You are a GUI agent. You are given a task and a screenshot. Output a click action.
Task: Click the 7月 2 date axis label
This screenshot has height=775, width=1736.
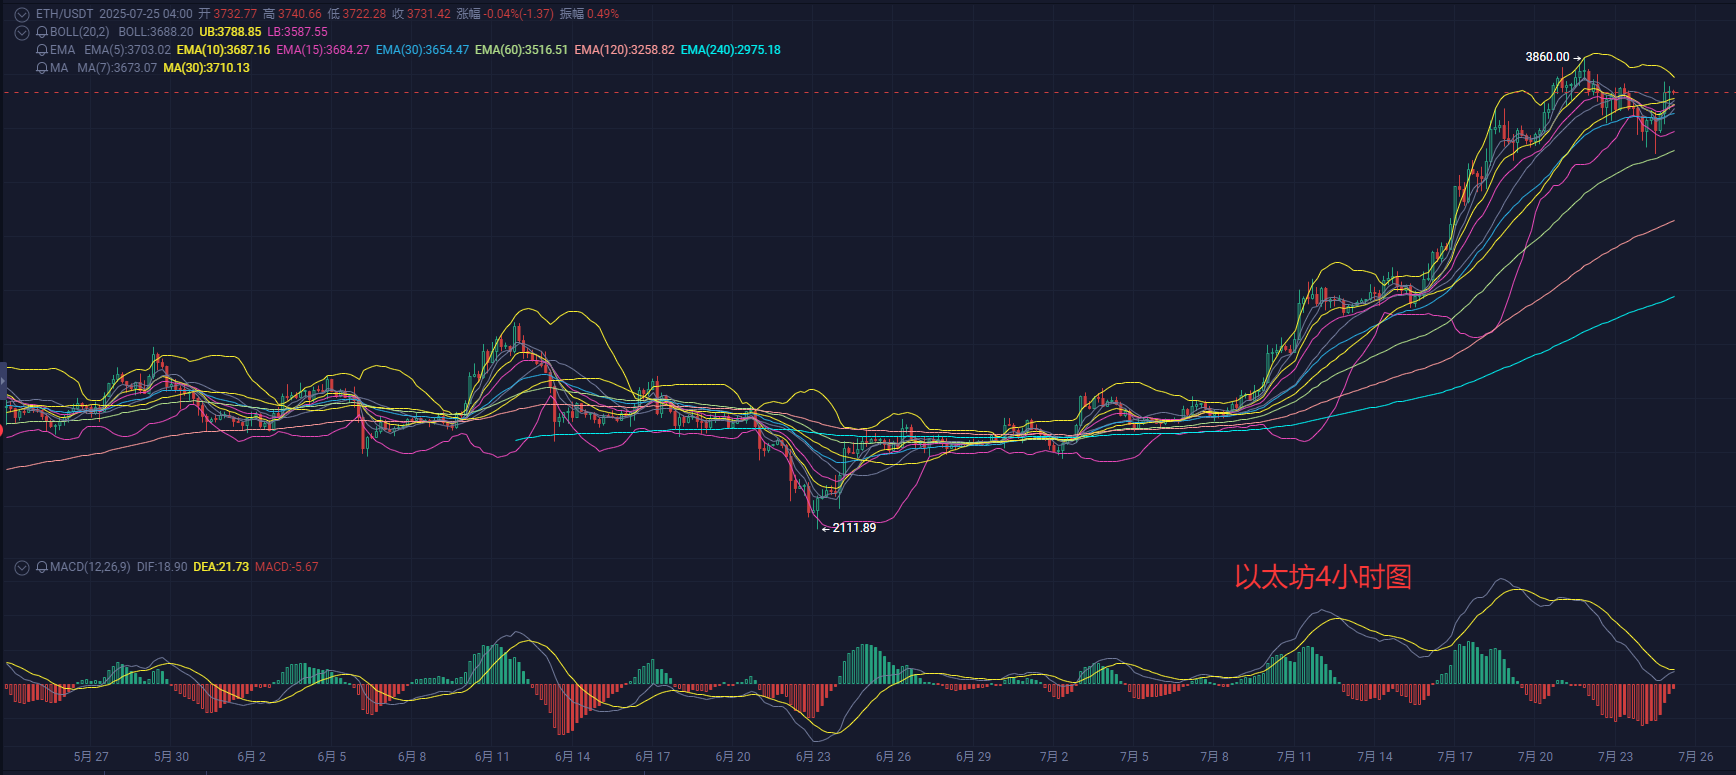coord(1054,757)
